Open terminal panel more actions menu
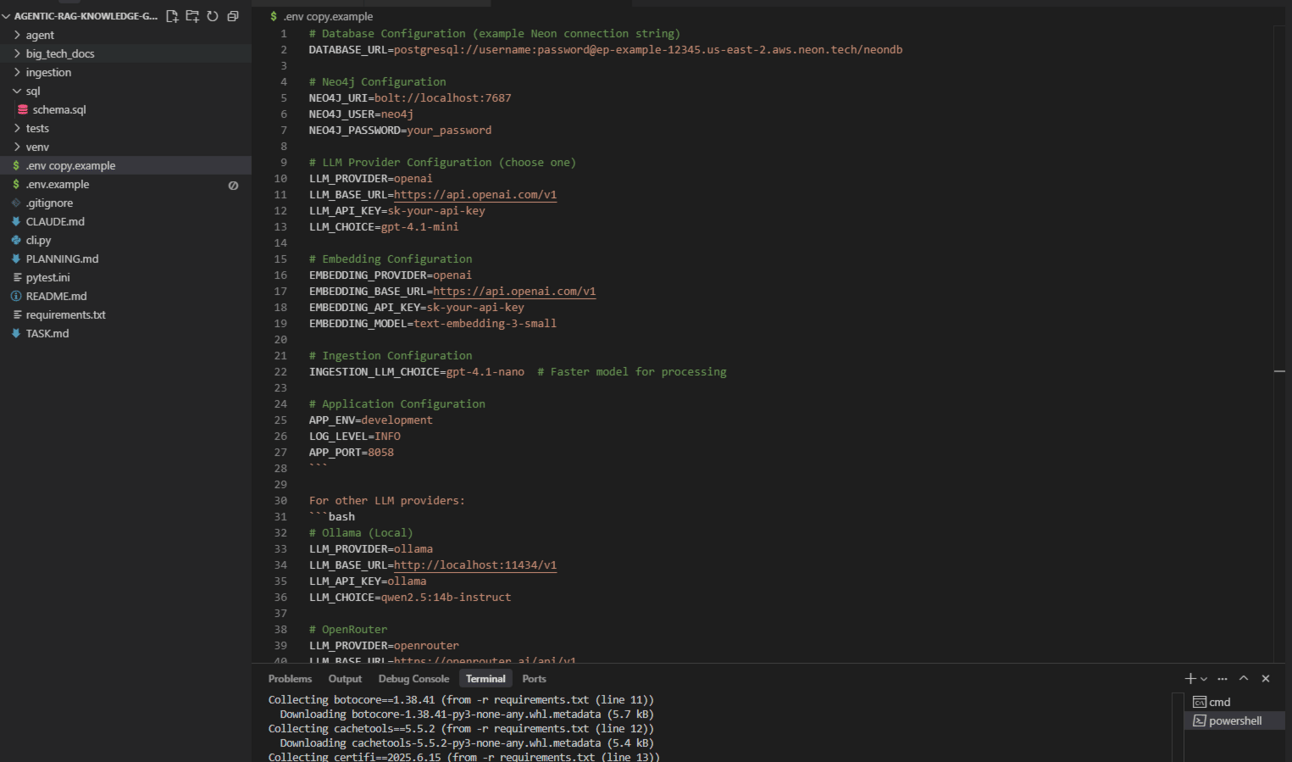This screenshot has width=1292, height=762. click(1222, 678)
